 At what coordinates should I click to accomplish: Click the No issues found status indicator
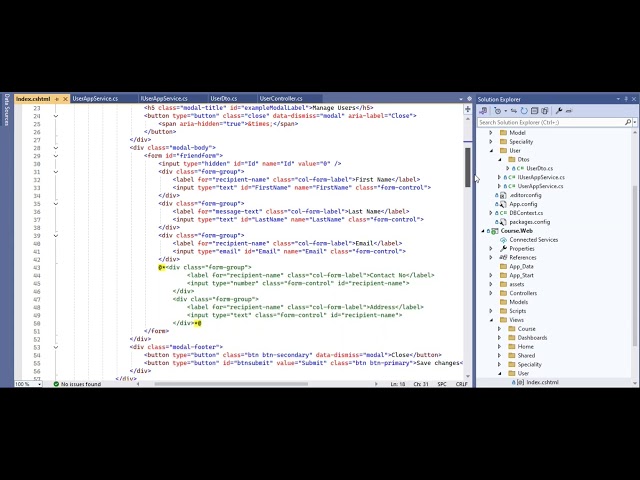(x=78, y=384)
